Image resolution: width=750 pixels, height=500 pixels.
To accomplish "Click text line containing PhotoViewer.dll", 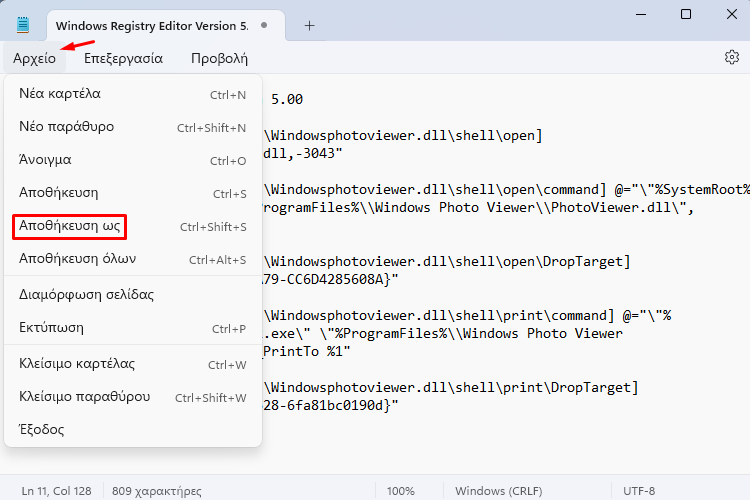I will pyautogui.click(x=478, y=208).
